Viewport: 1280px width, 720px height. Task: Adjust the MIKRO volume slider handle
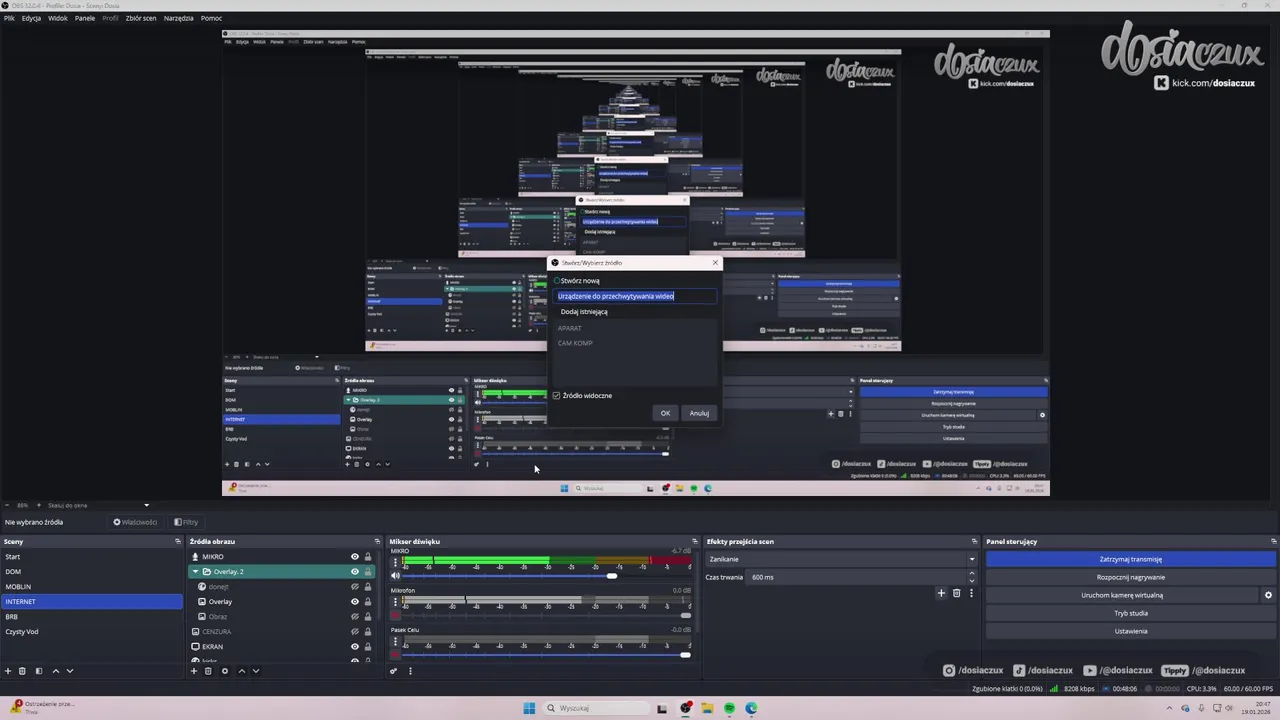(x=612, y=575)
